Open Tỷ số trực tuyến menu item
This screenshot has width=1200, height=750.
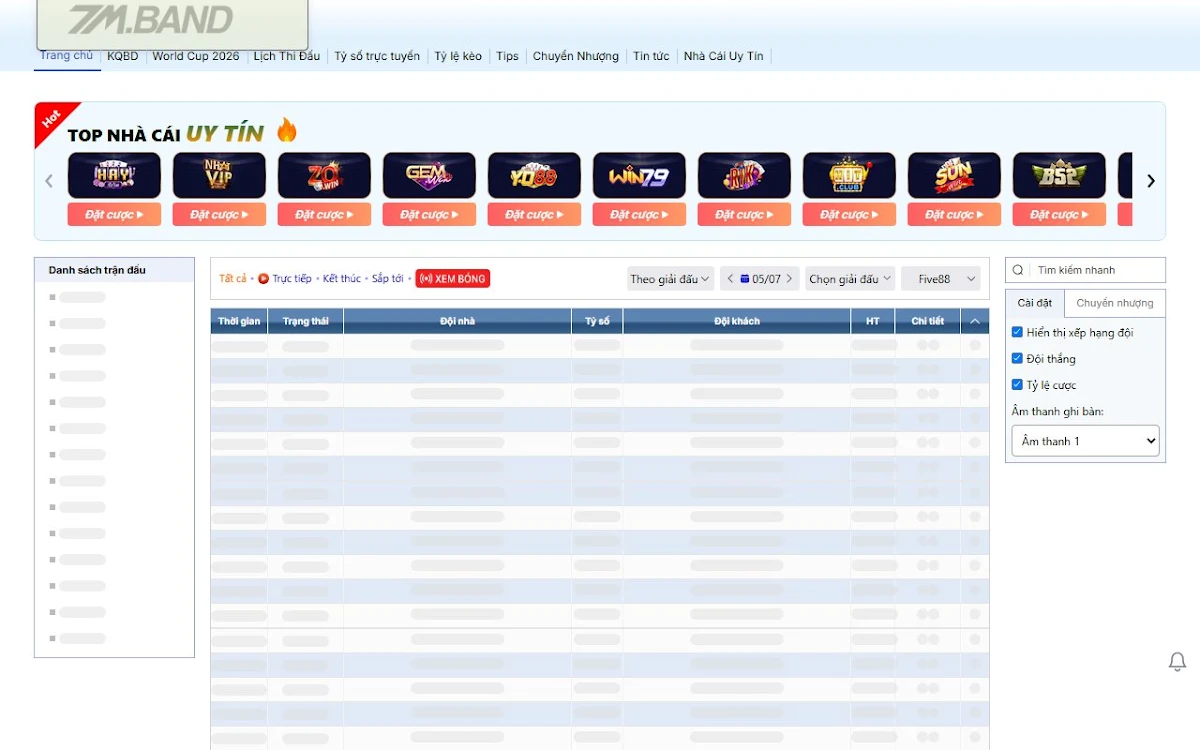click(x=377, y=56)
